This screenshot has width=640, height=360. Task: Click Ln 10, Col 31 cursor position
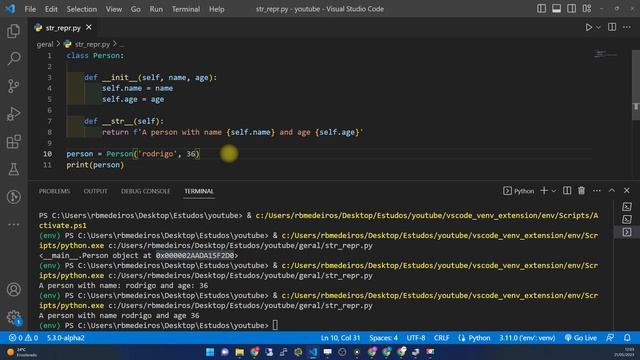(x=340, y=338)
